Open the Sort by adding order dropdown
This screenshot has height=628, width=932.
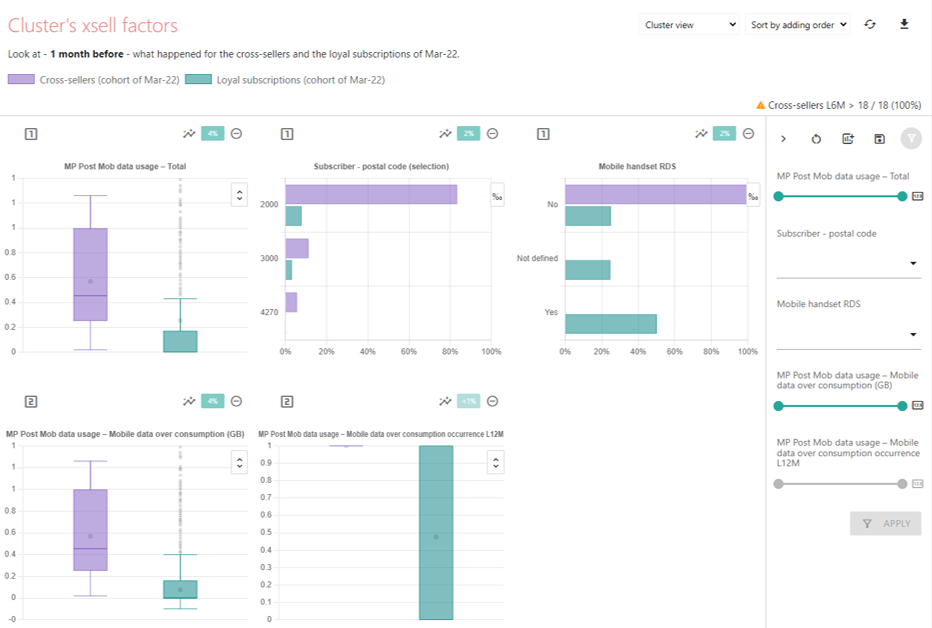797,25
